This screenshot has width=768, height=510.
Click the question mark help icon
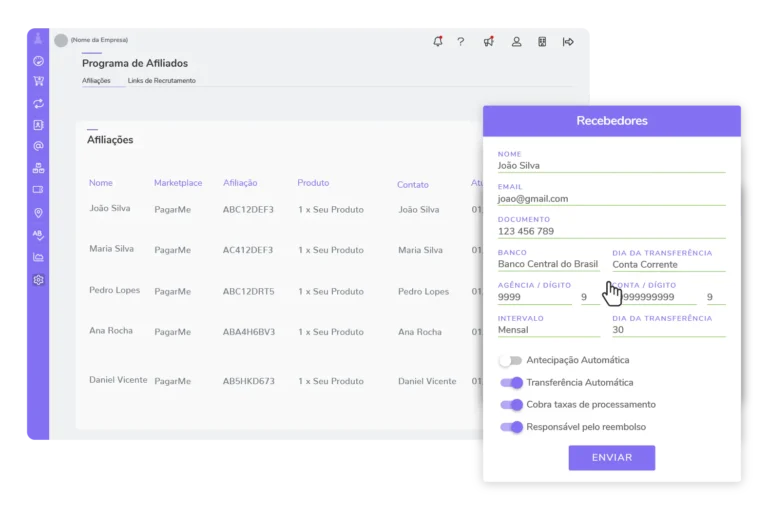coord(461,42)
